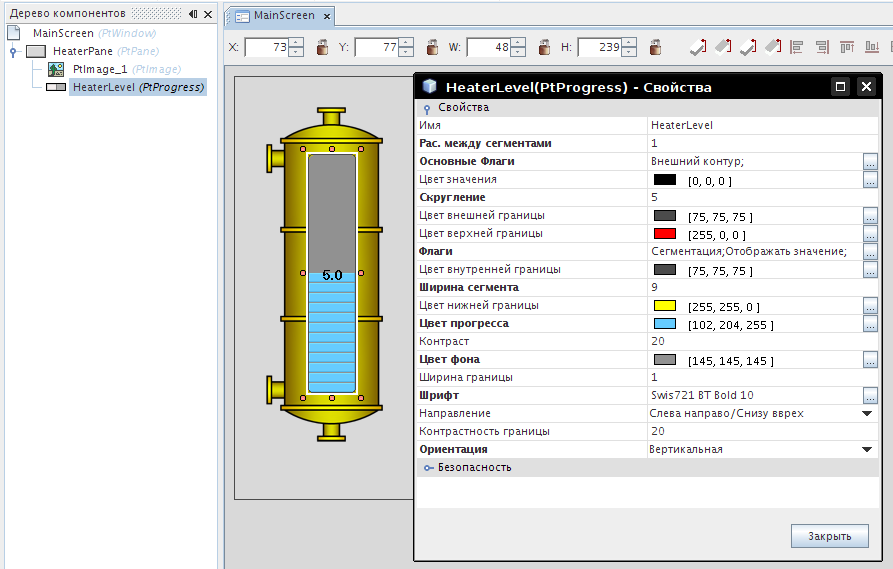Screen dimensions: 893x569
Task: Click the layer-order icon just before align-left icon
Action: tap(773, 47)
